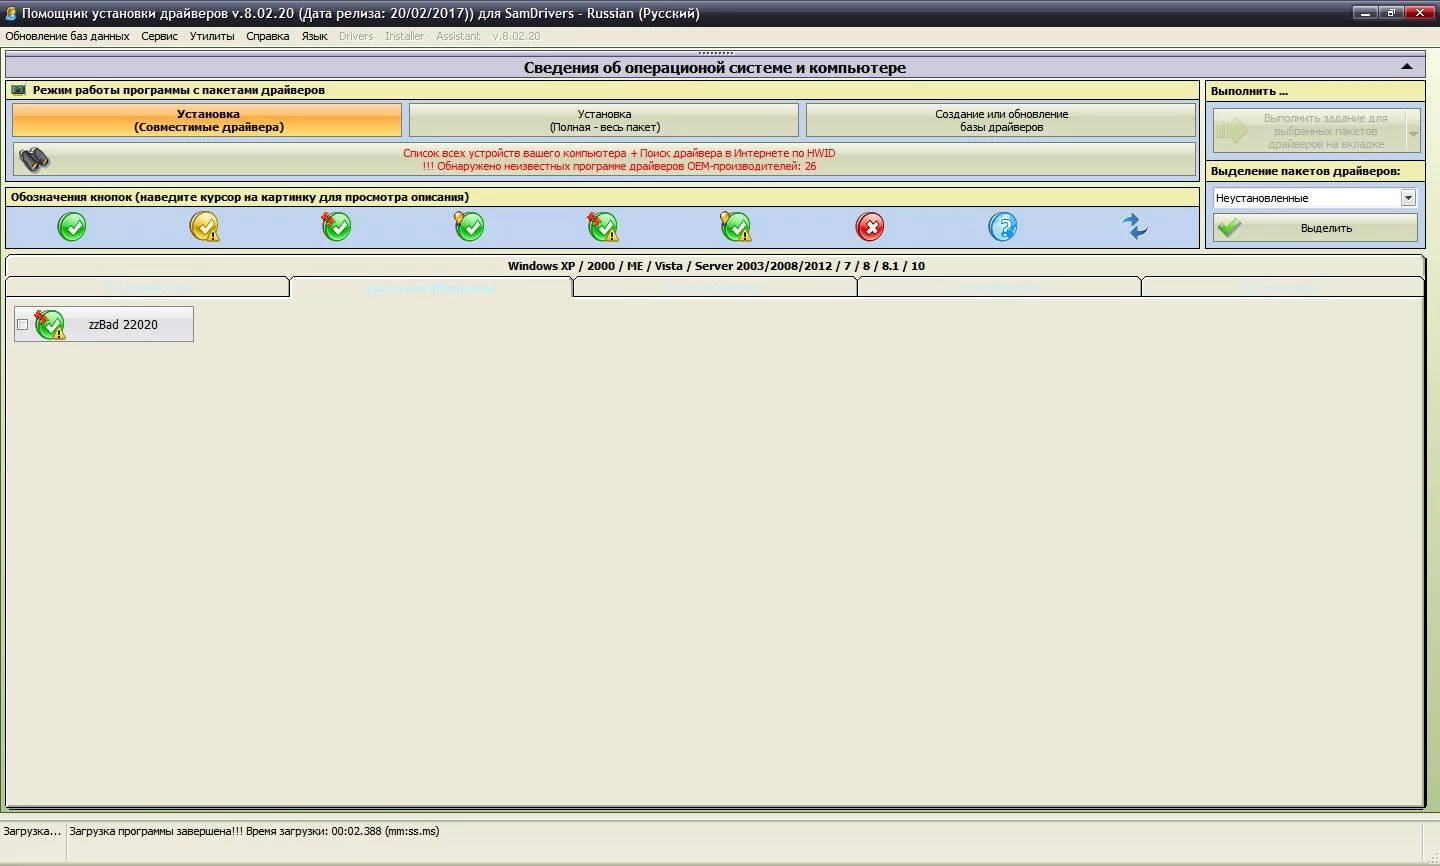Click the blue question mark legend icon
The width and height of the screenshot is (1440, 866).
[1002, 227]
